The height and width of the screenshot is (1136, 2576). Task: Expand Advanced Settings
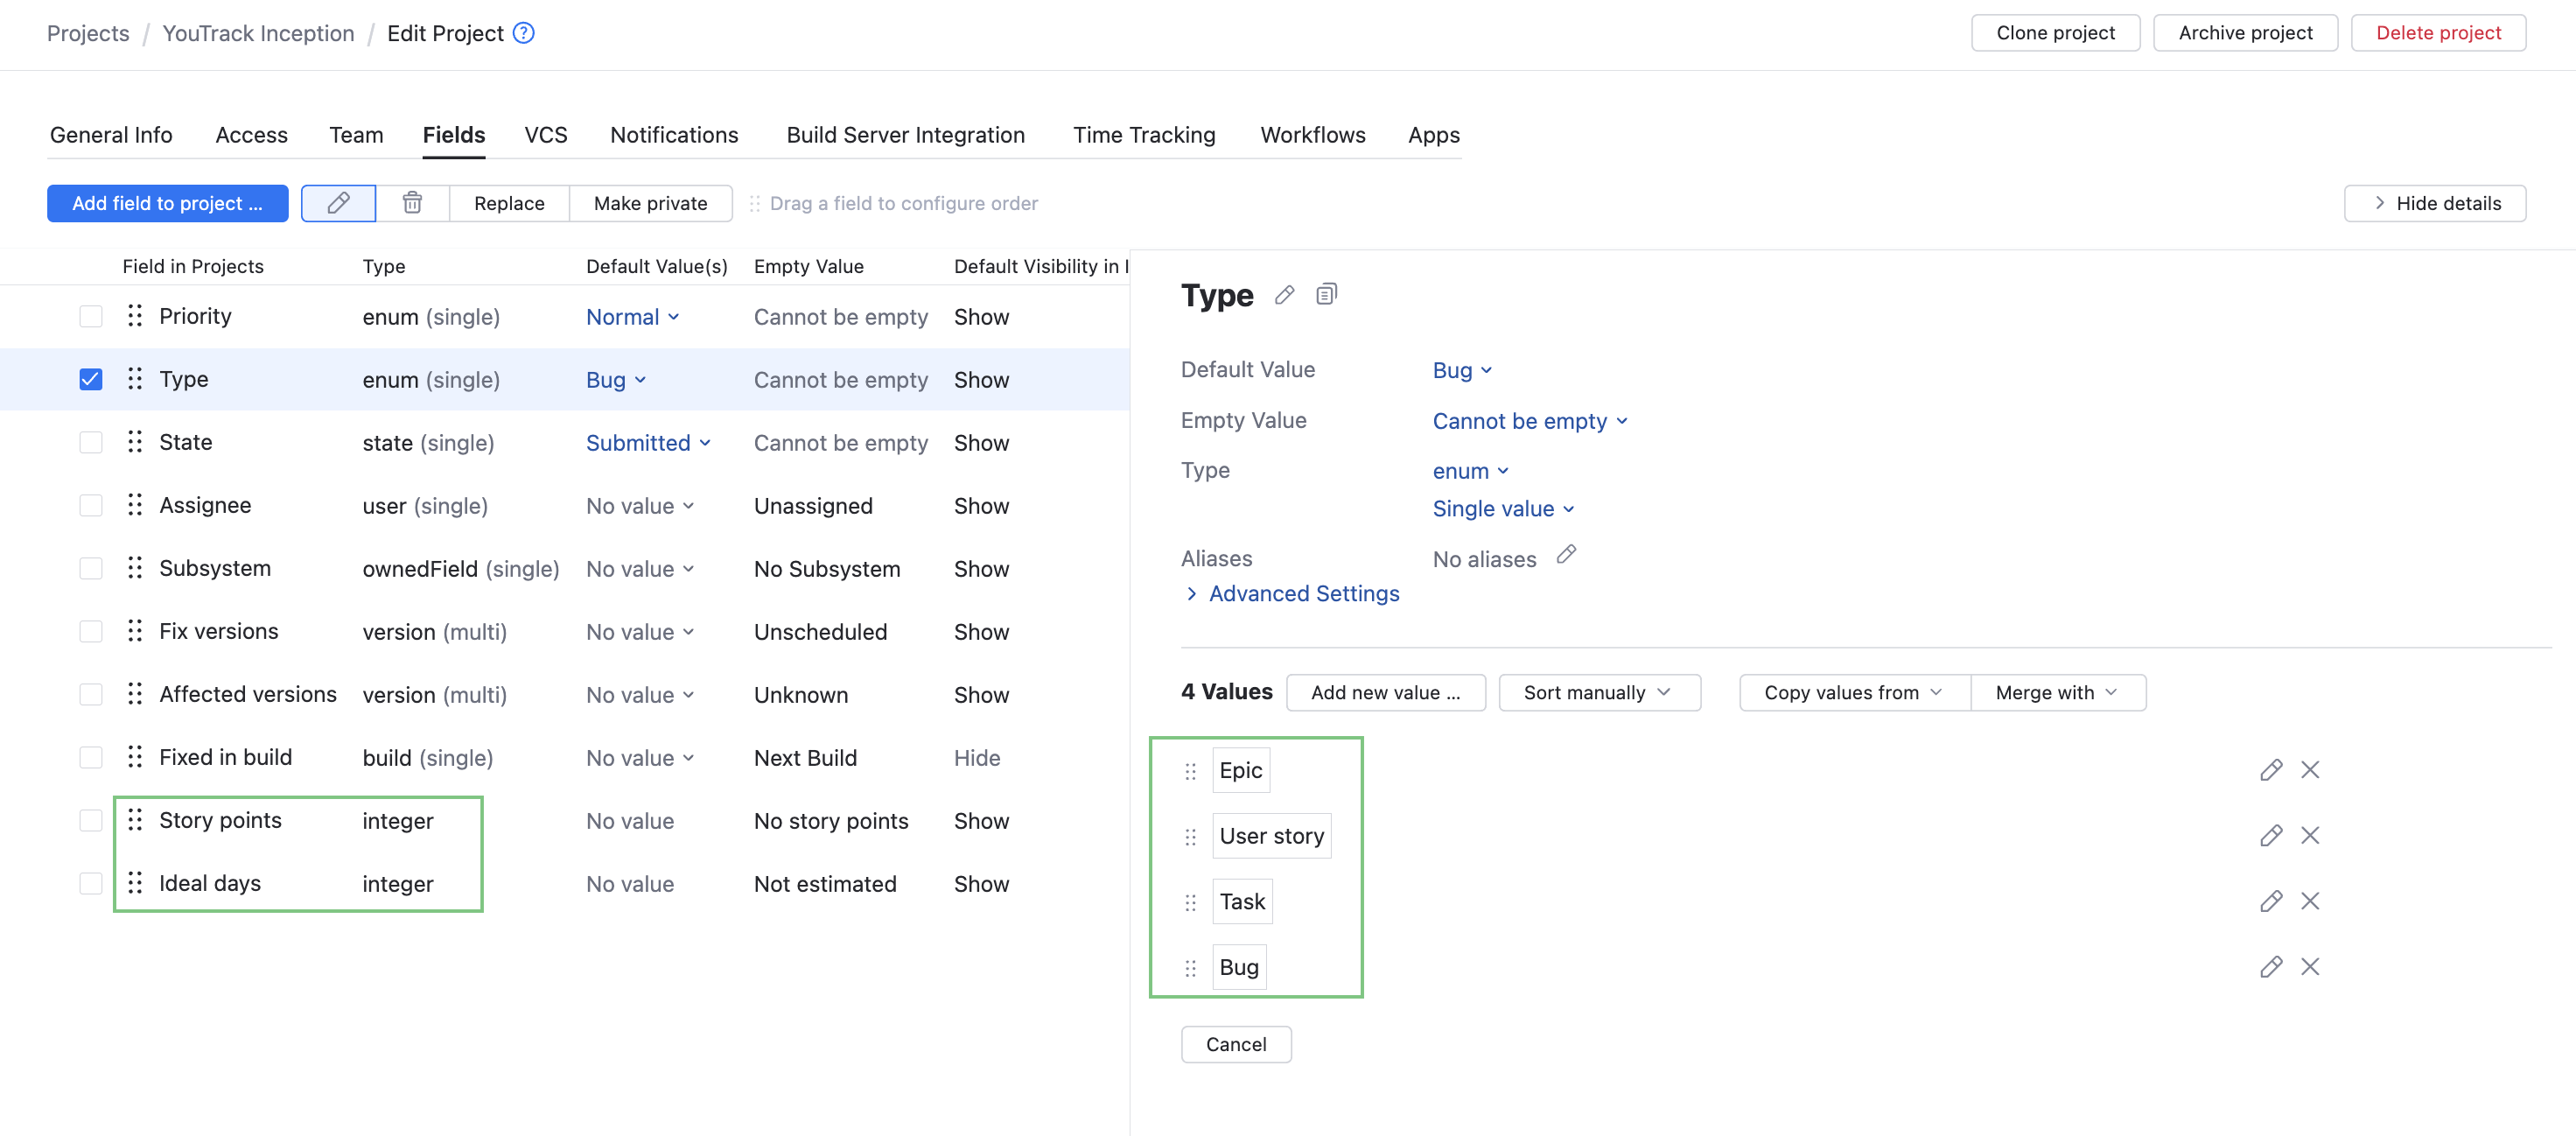[1303, 593]
